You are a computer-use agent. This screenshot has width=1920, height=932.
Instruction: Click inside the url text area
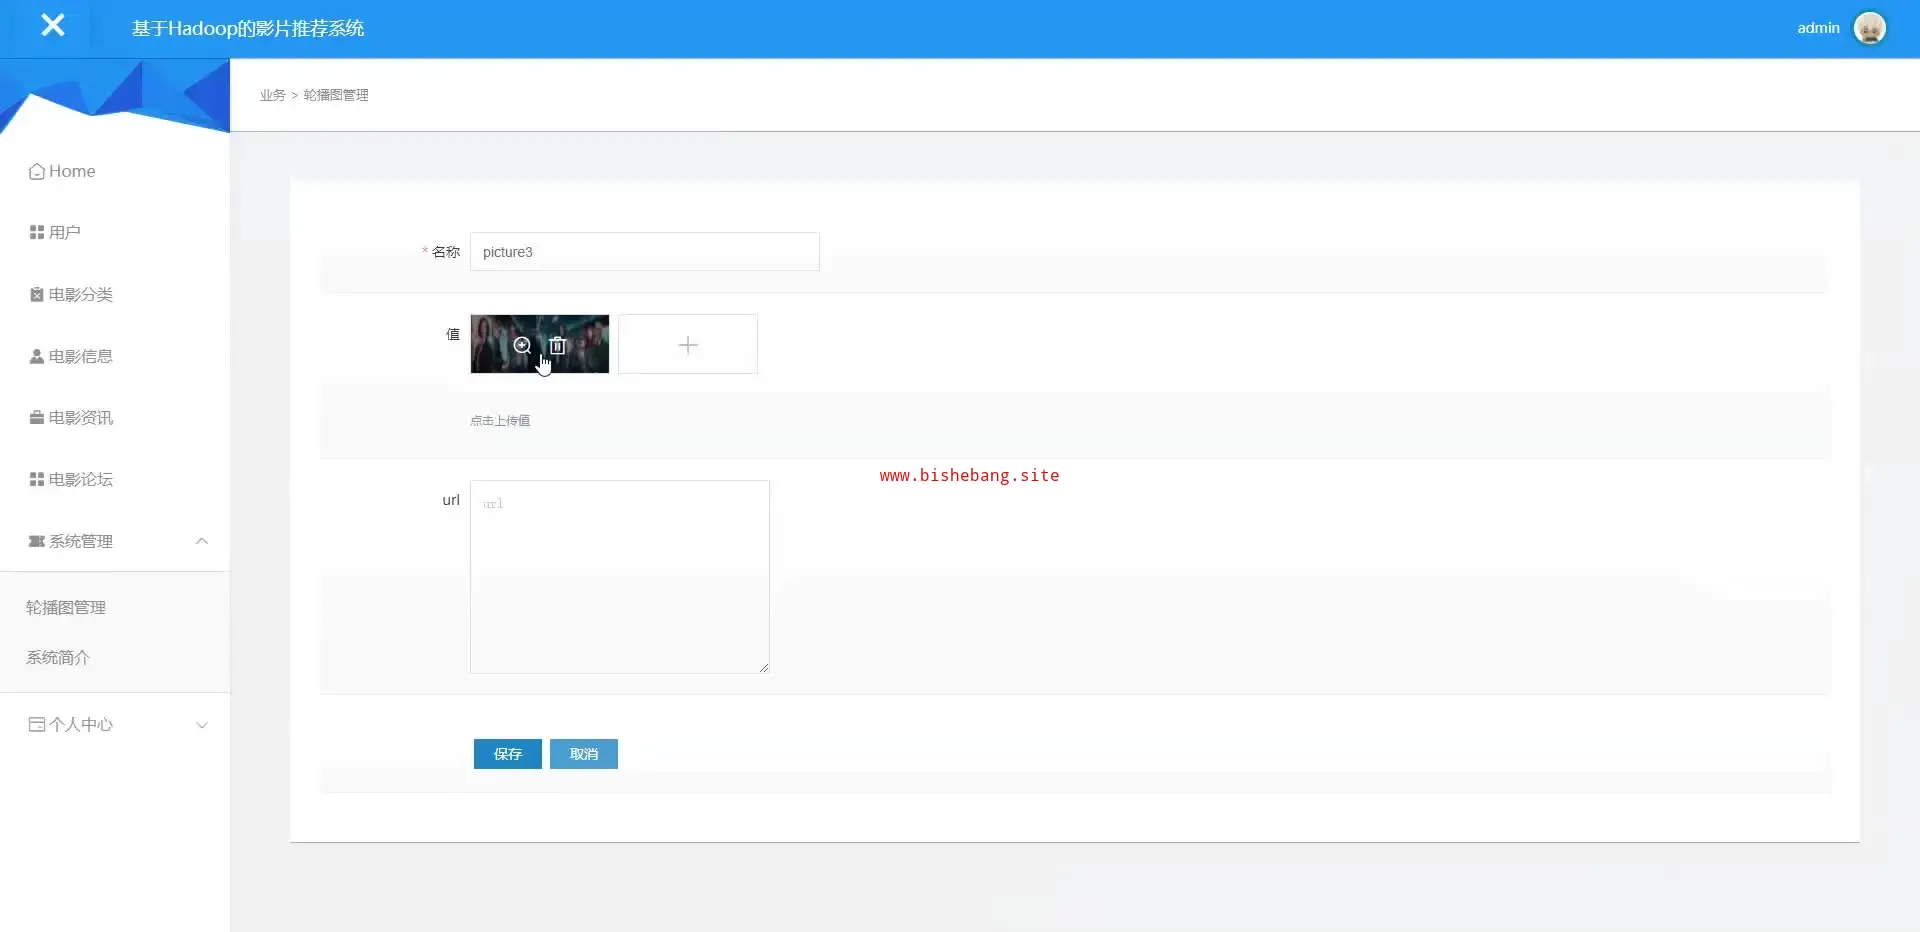(620, 577)
